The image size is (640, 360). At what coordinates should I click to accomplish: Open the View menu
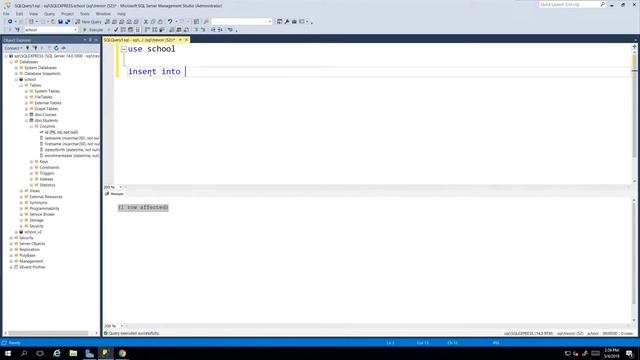tap(33, 14)
